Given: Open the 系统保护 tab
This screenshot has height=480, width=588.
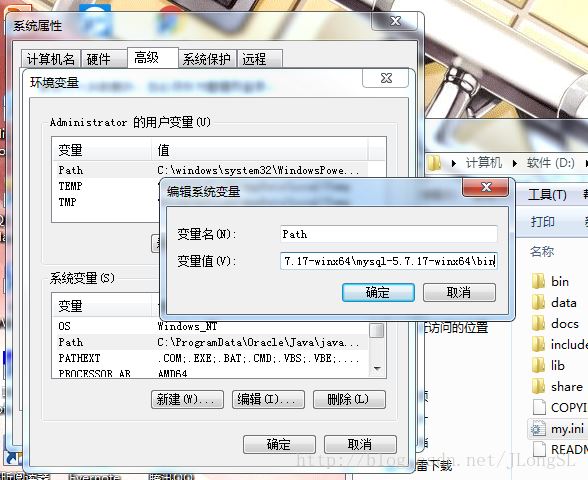Looking at the screenshot, I should pyautogui.click(x=207, y=59).
